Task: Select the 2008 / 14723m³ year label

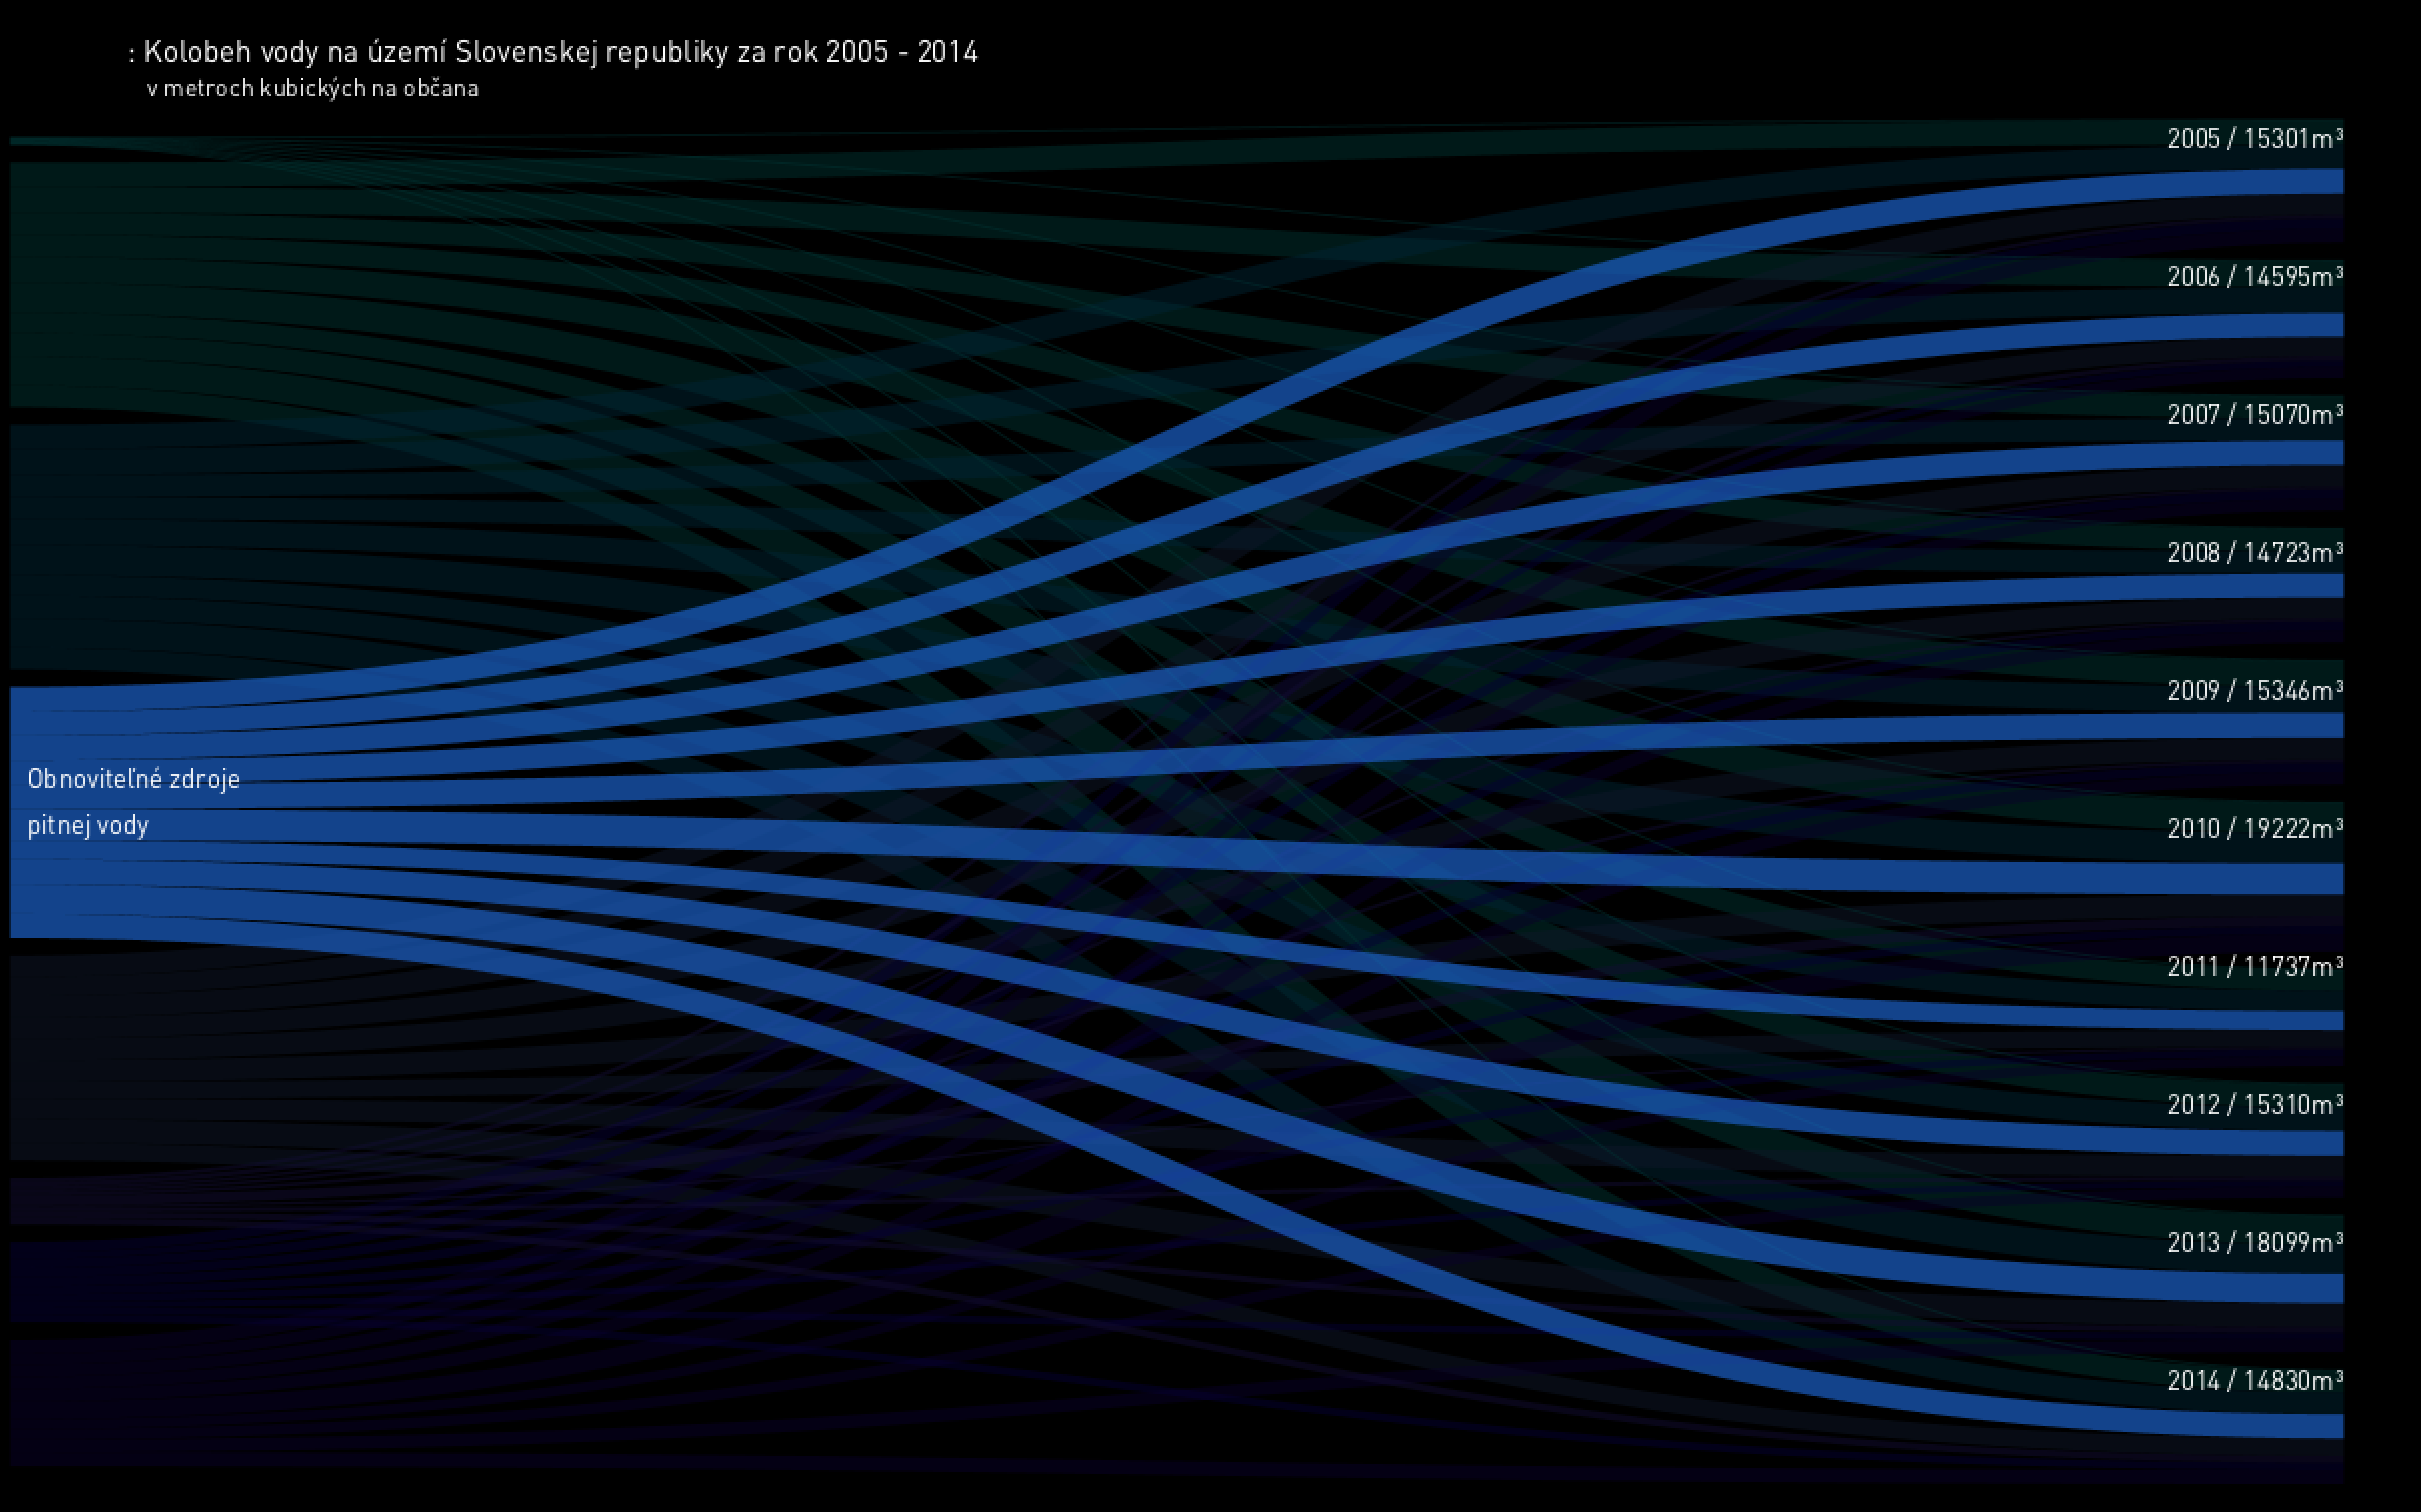Action: 2254,553
